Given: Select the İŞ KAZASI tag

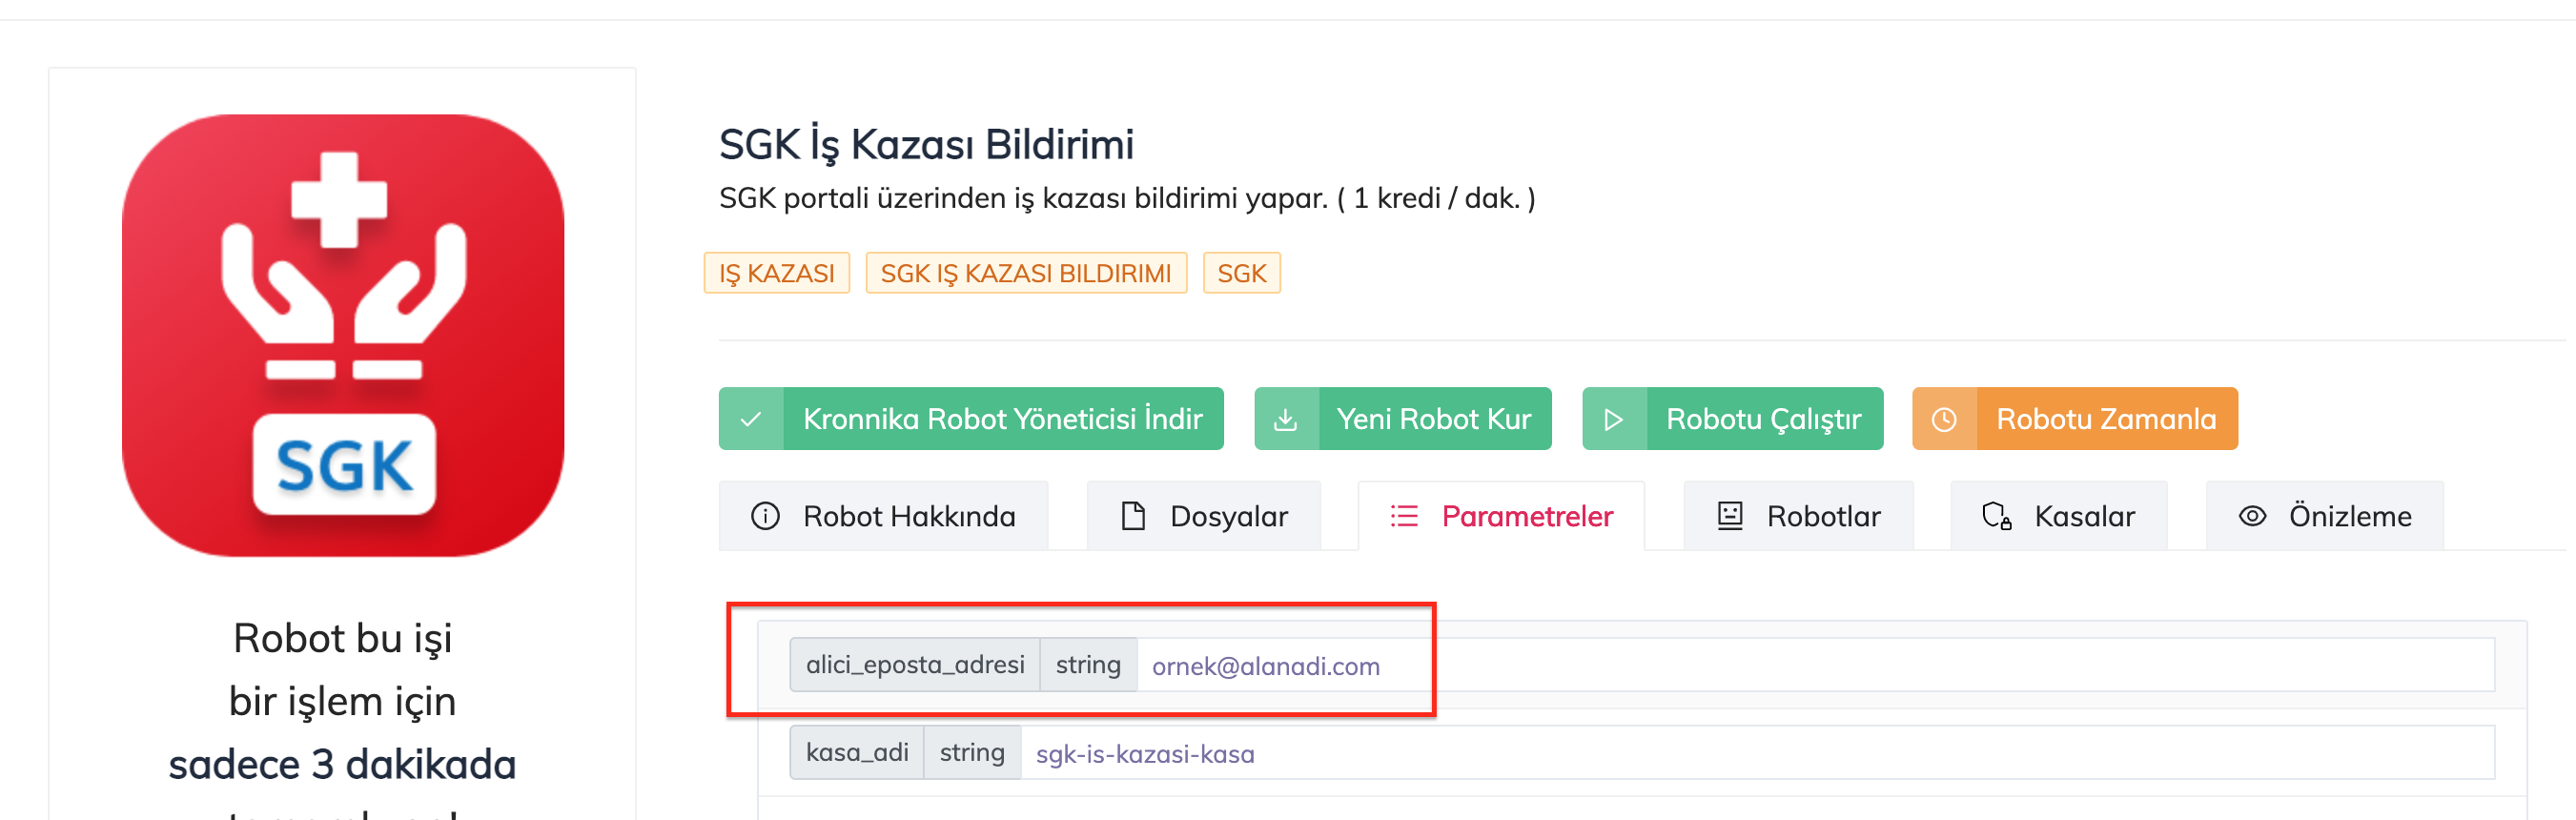Looking at the screenshot, I should click(776, 273).
